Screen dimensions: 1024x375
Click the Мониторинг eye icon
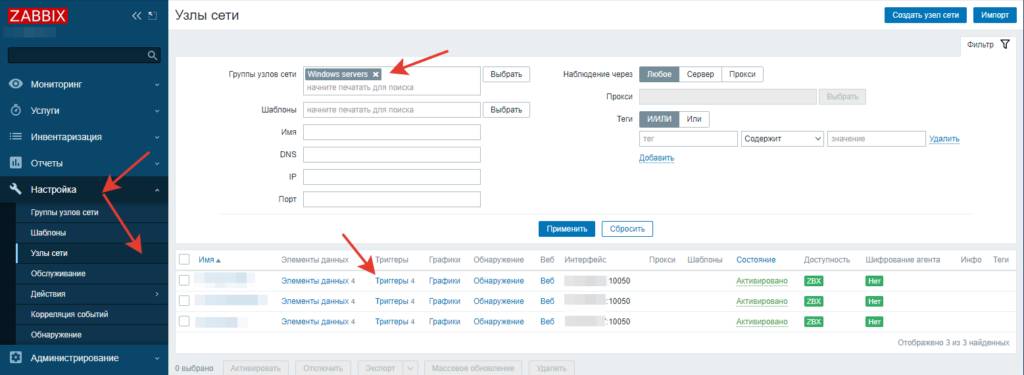(16, 84)
